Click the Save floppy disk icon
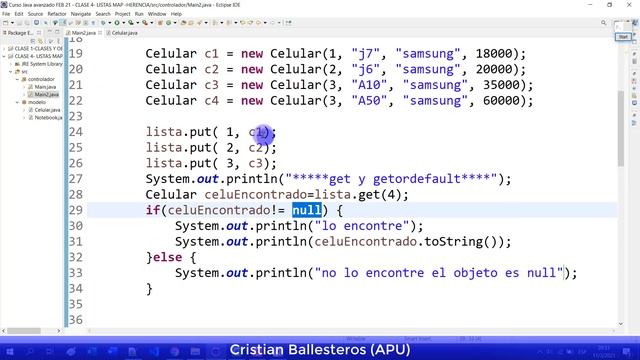This screenshot has width=640, height=360. point(19,23)
